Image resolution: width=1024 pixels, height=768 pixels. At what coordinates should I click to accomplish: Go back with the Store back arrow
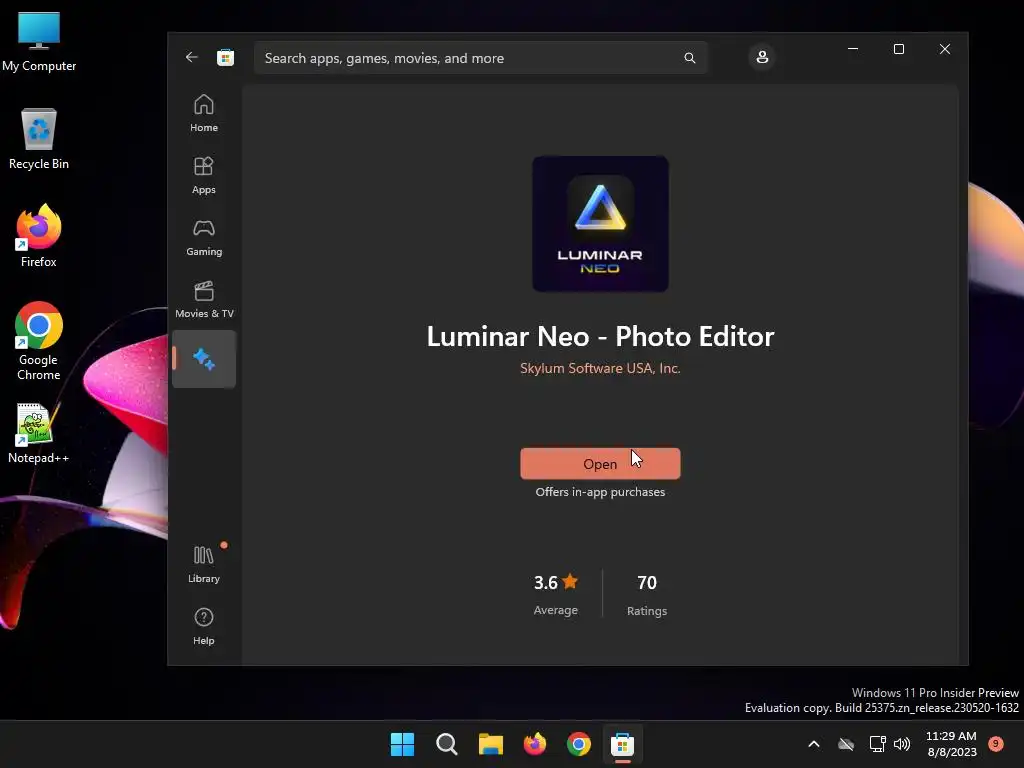point(191,57)
